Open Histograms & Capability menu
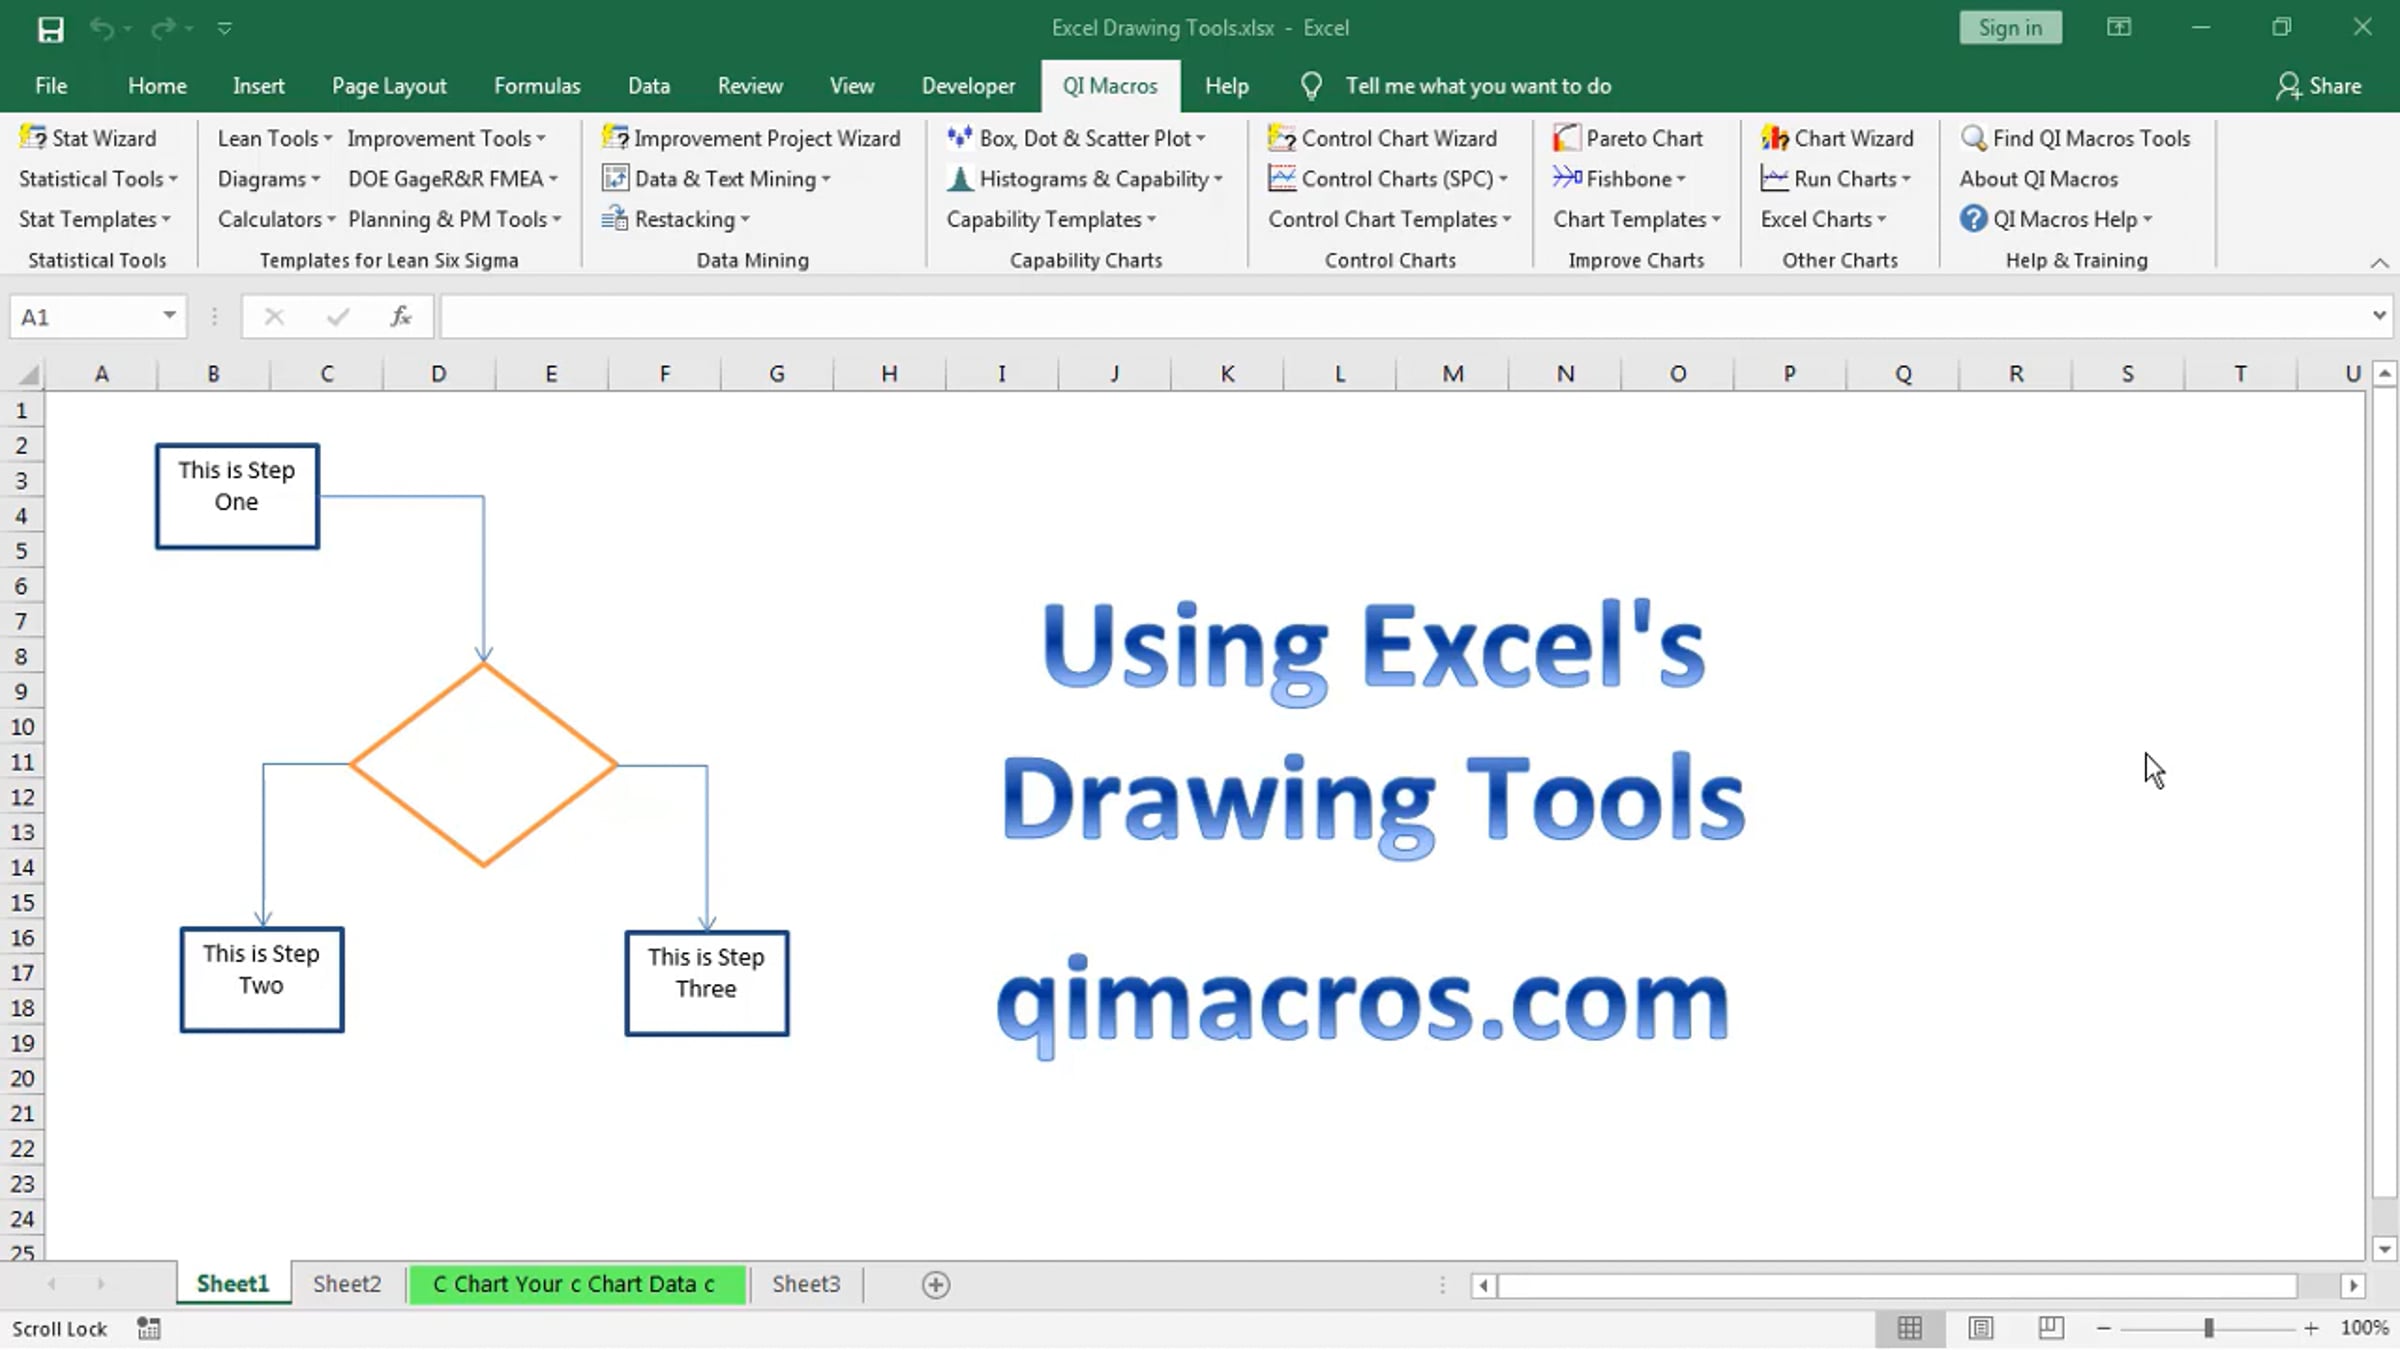This screenshot has width=2400, height=1350. tap(1085, 179)
